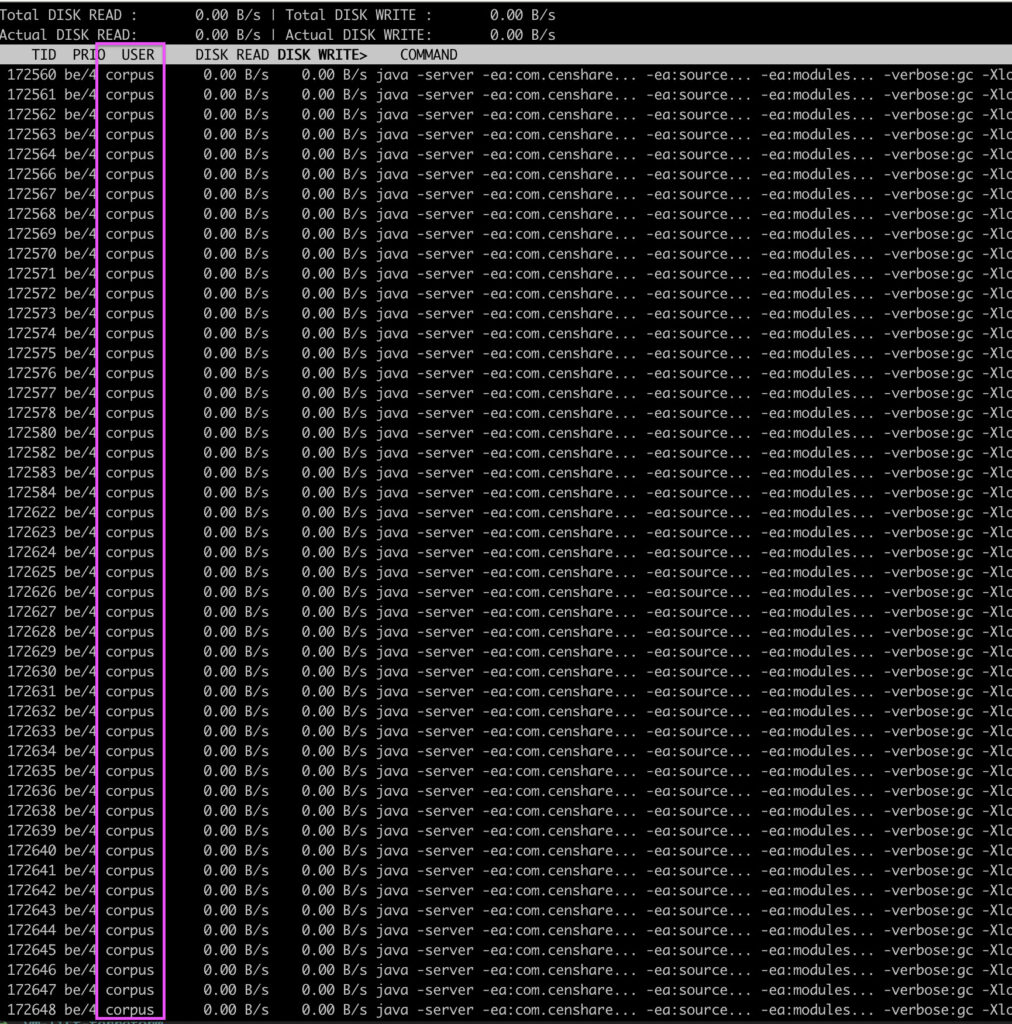Select thread ID 172577
Image resolution: width=1012 pixels, height=1024 pixels.
[32, 393]
